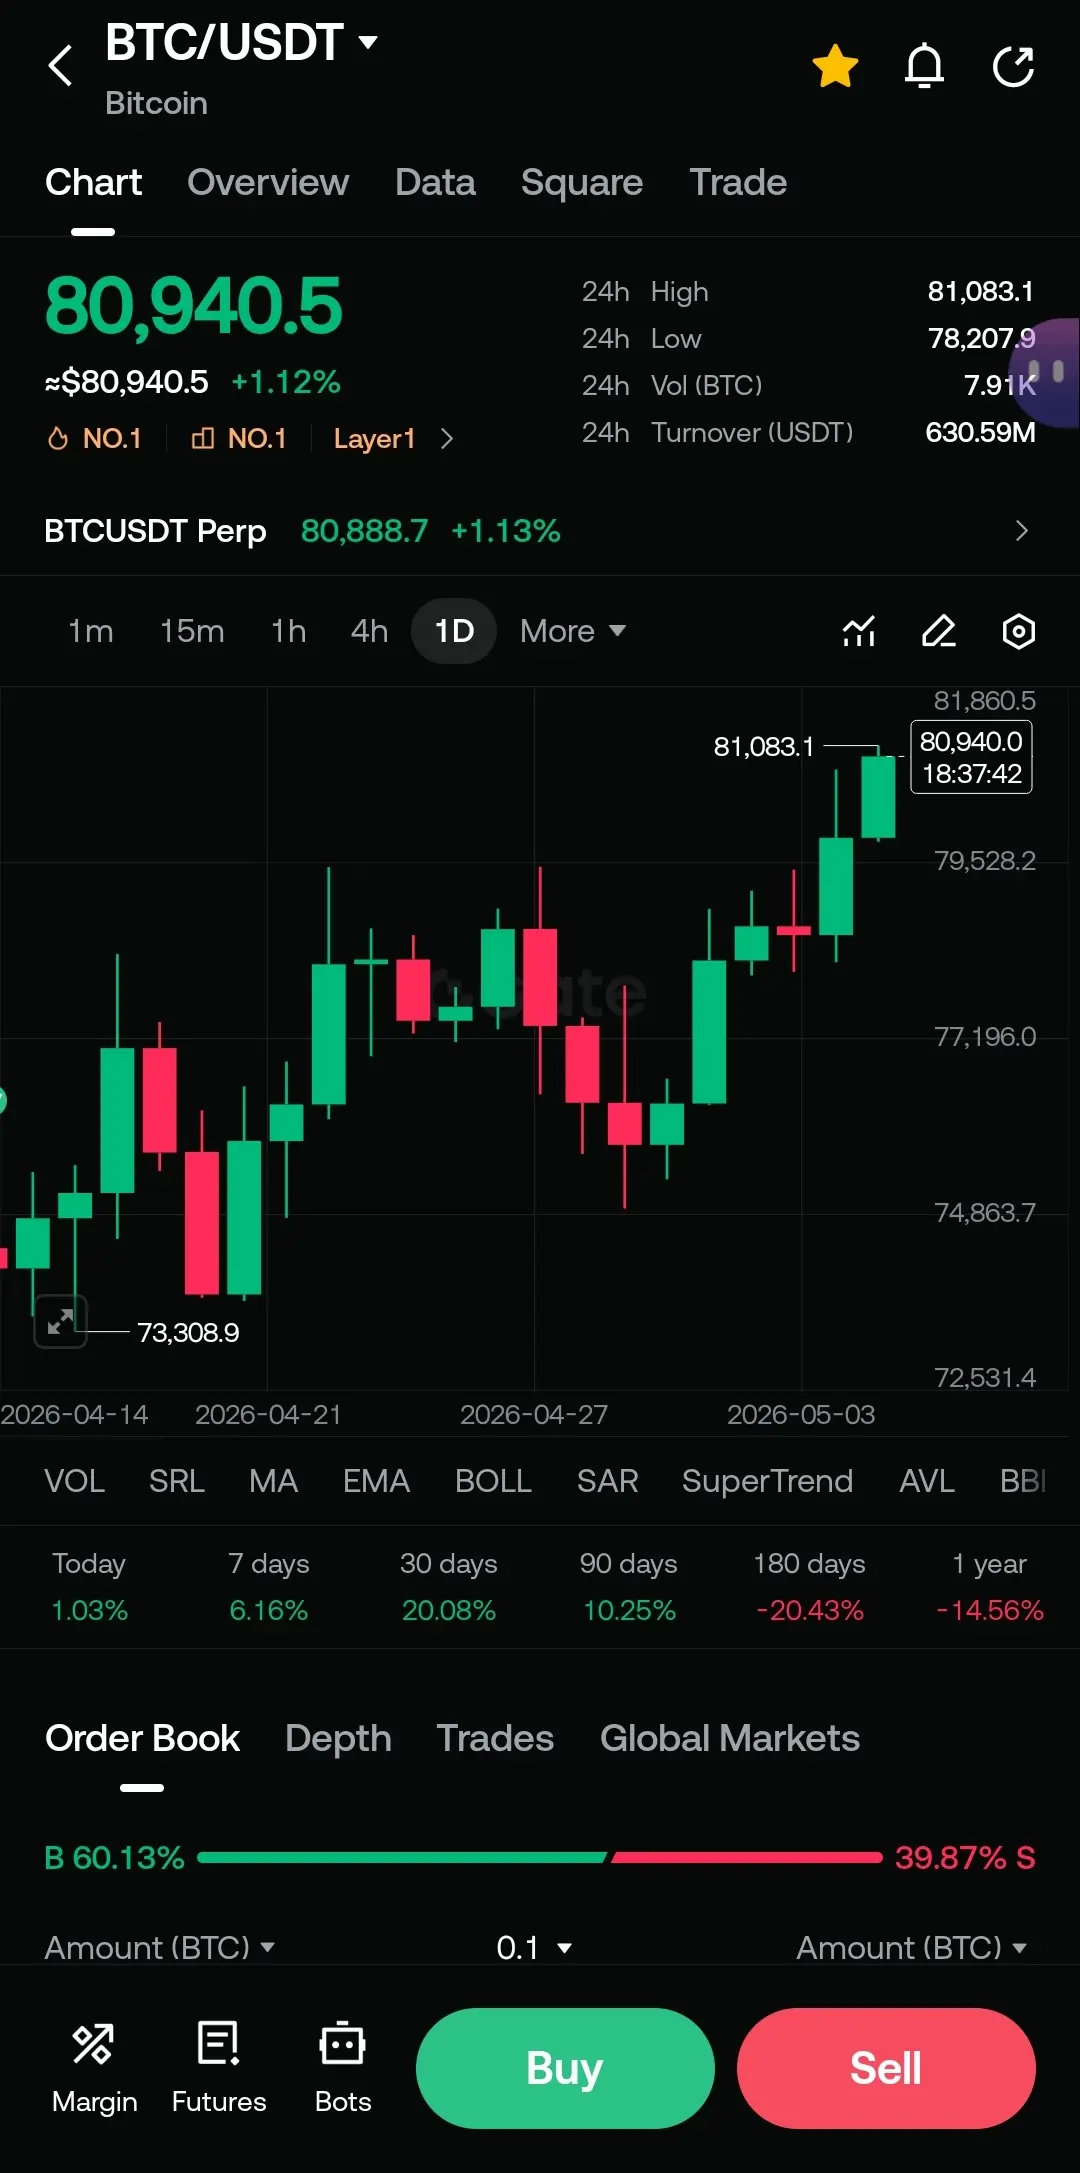This screenshot has height=2173, width=1080.
Task: Expand chart to fullscreen
Action: [x=60, y=1321]
